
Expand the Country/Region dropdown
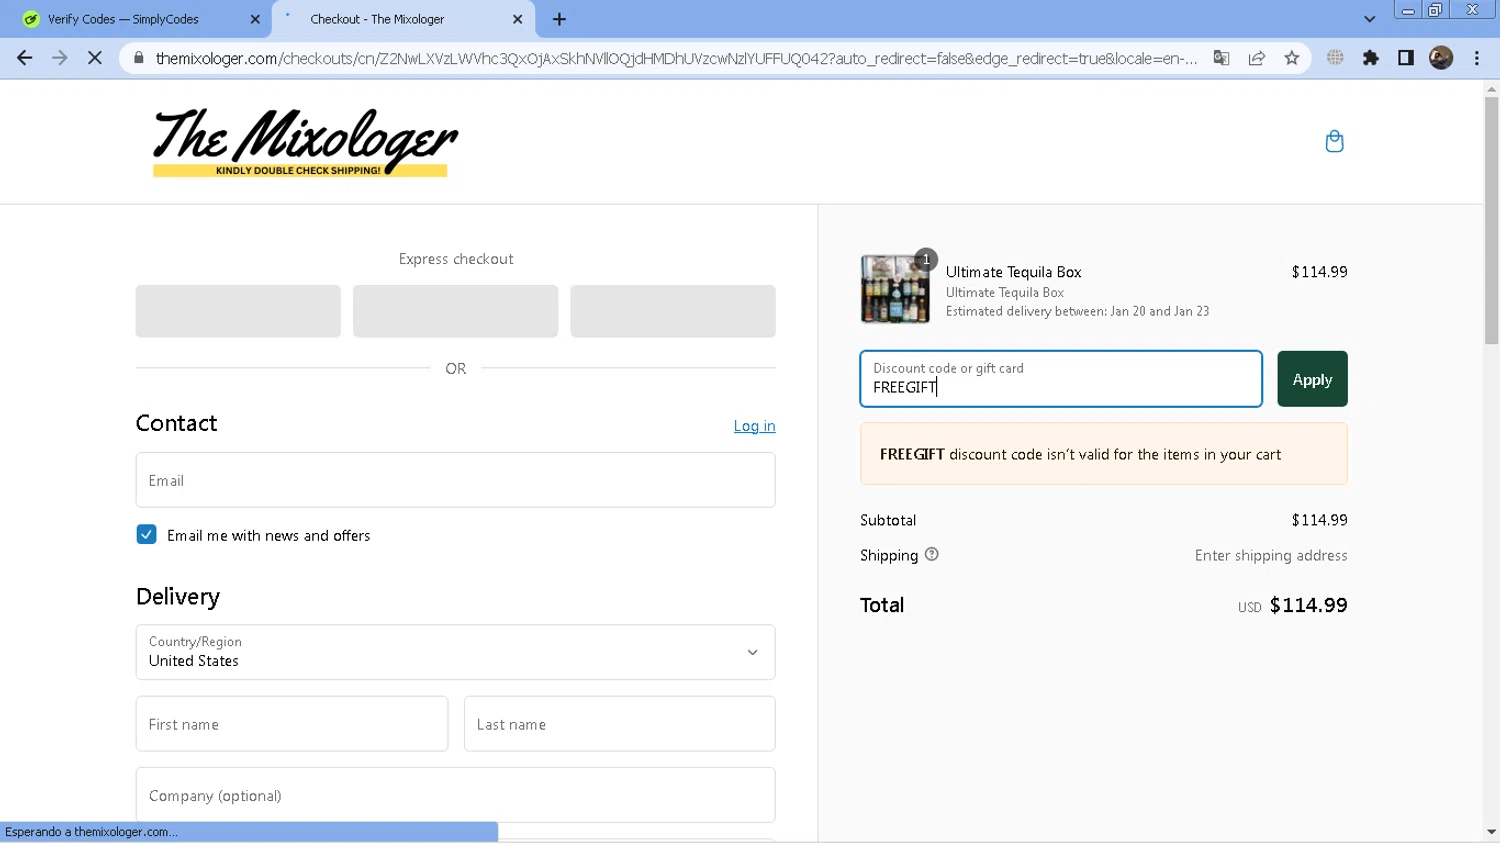pos(455,652)
